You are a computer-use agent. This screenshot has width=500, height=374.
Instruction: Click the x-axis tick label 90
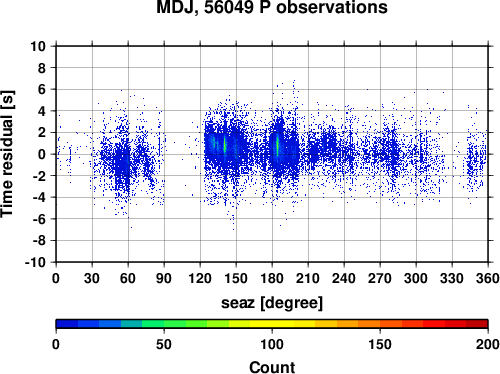(x=164, y=278)
